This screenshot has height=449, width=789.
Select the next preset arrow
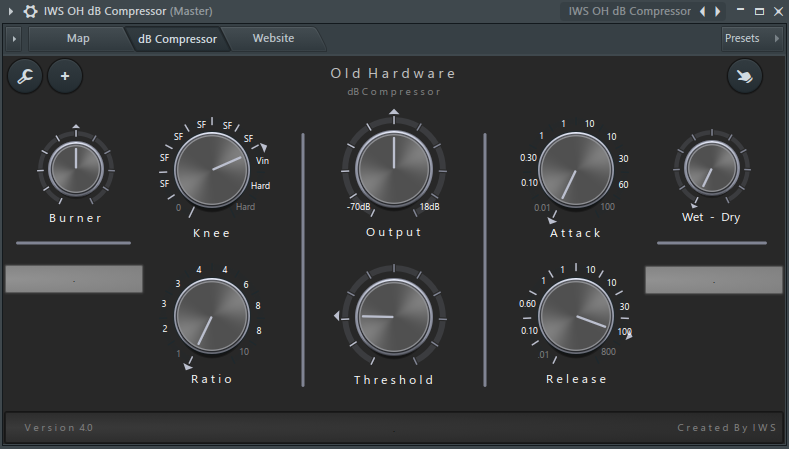(x=718, y=11)
